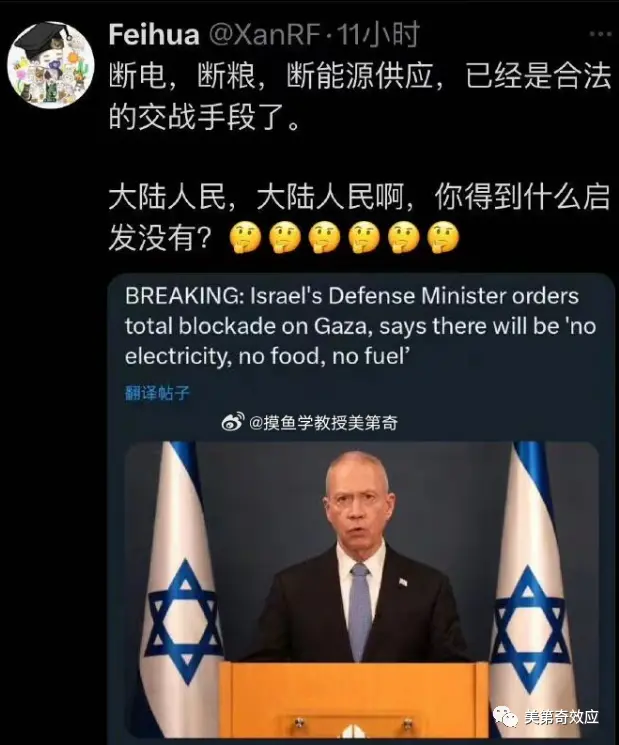Click the second paragraph starting 大陆人民

(359, 217)
